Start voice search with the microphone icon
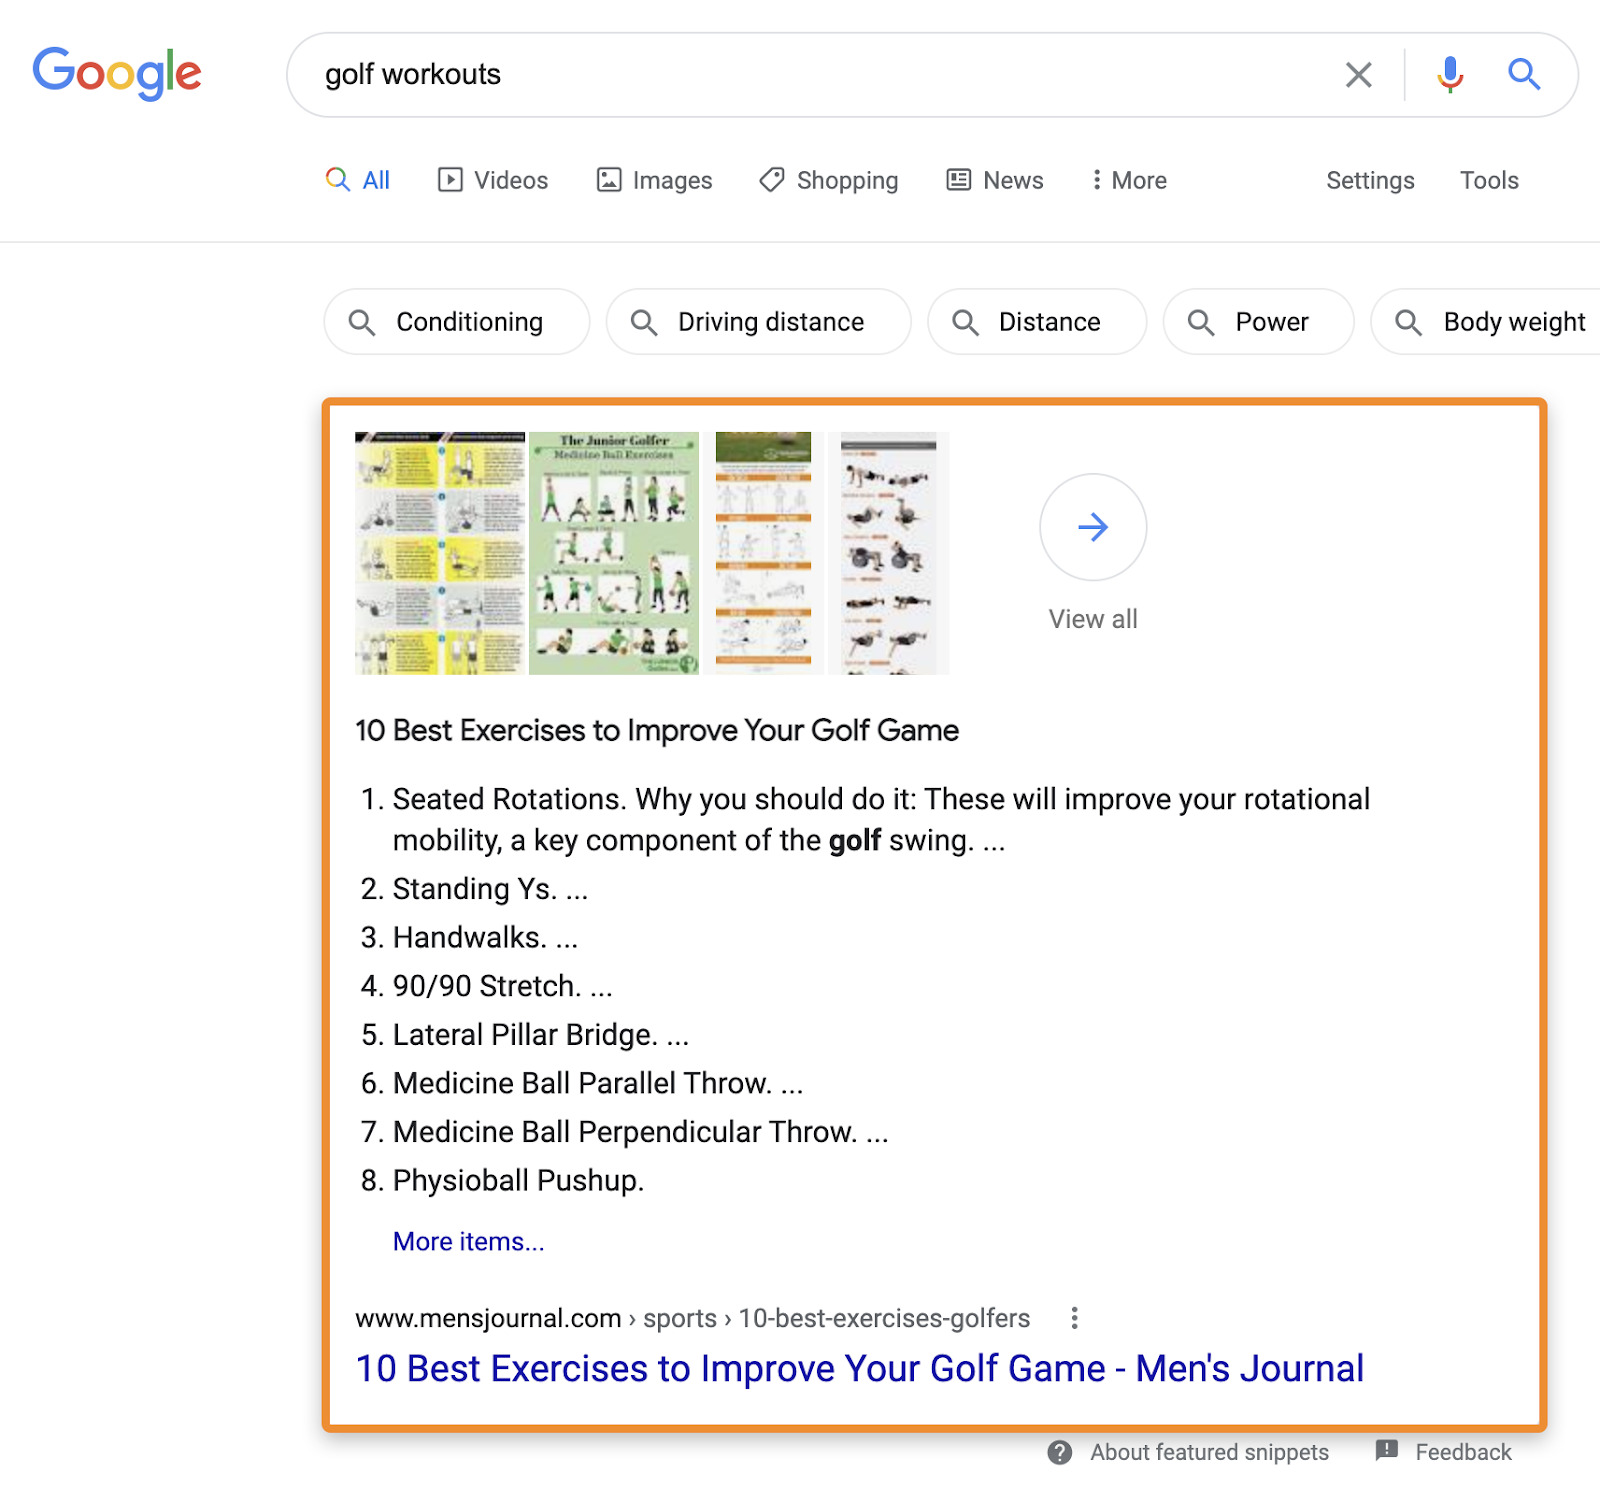Viewport: 1600px width, 1488px height. click(1450, 75)
